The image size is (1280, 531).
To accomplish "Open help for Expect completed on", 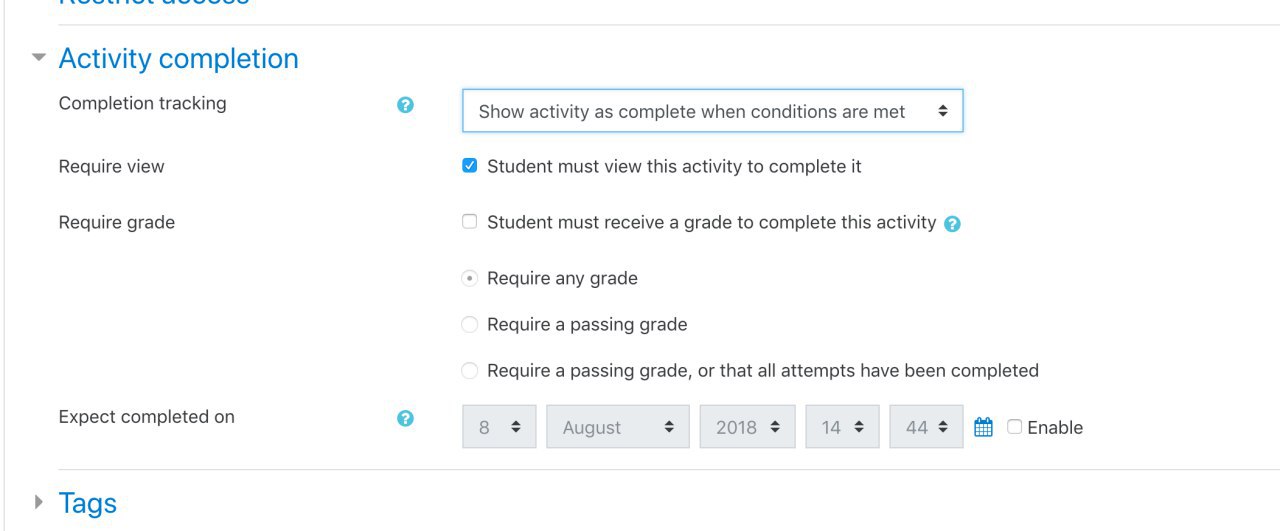I will click(405, 419).
